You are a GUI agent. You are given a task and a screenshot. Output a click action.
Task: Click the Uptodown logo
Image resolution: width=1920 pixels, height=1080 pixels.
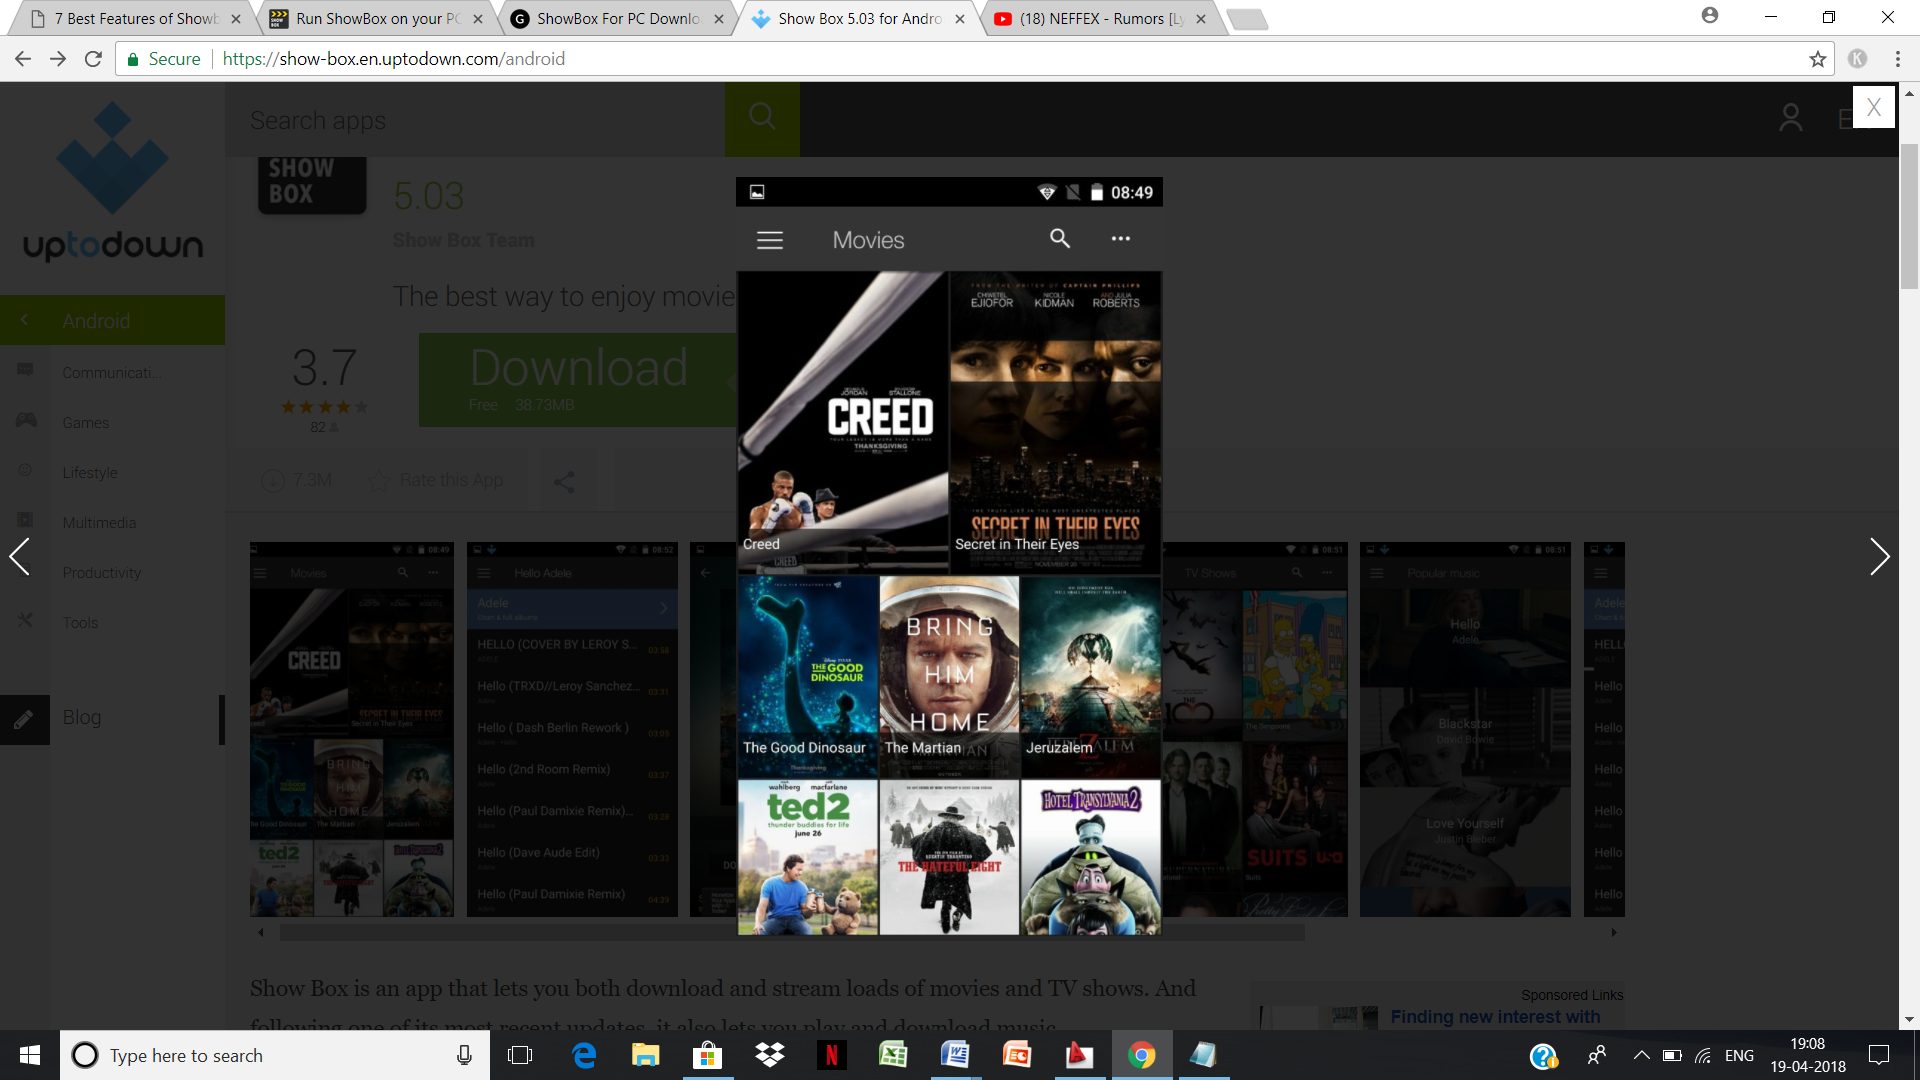pos(112,182)
